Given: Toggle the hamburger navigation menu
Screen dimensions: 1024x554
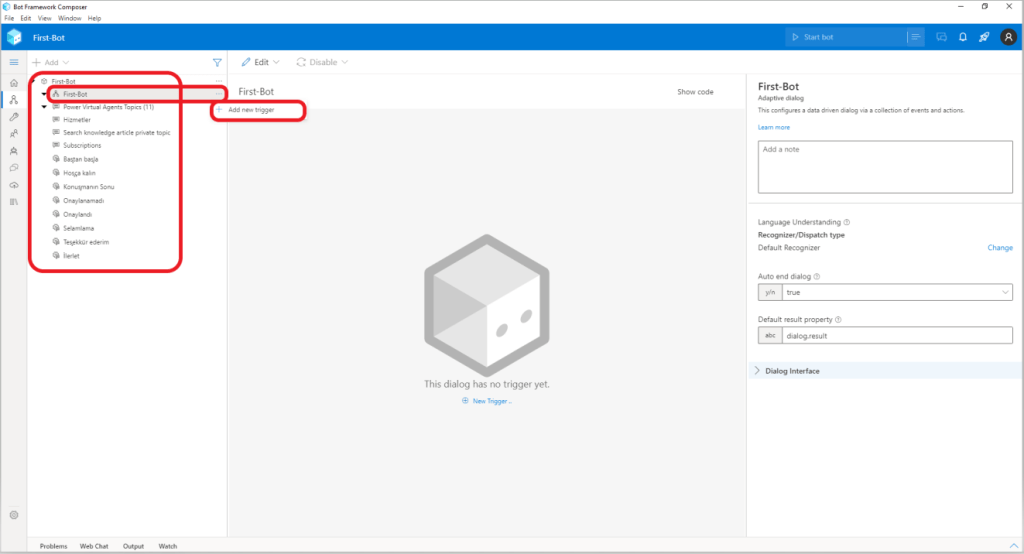Looking at the screenshot, I should tap(13, 62).
